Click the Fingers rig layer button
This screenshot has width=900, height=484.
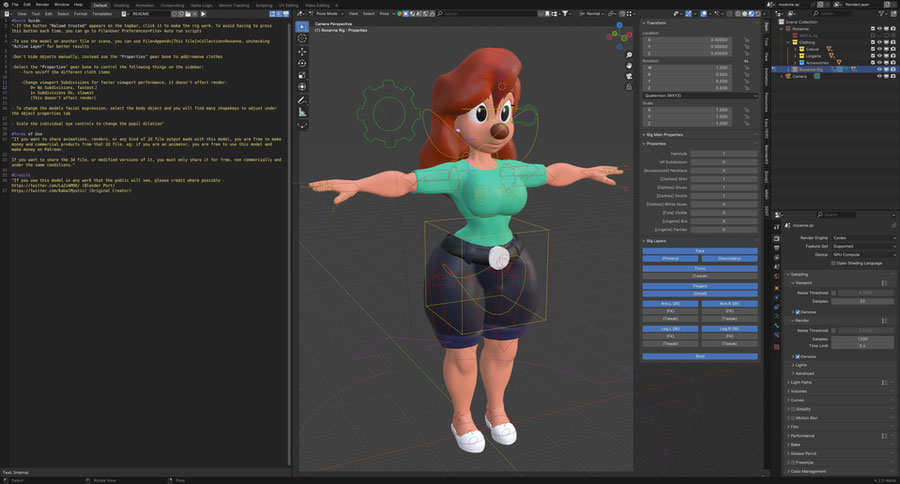(700, 286)
